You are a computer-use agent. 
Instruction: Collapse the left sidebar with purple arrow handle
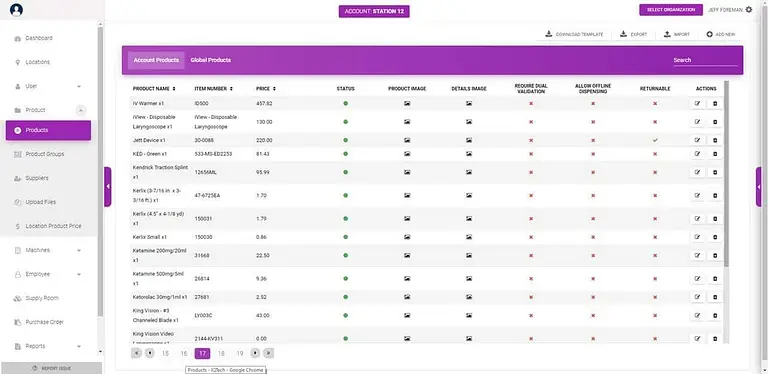[x=108, y=187]
